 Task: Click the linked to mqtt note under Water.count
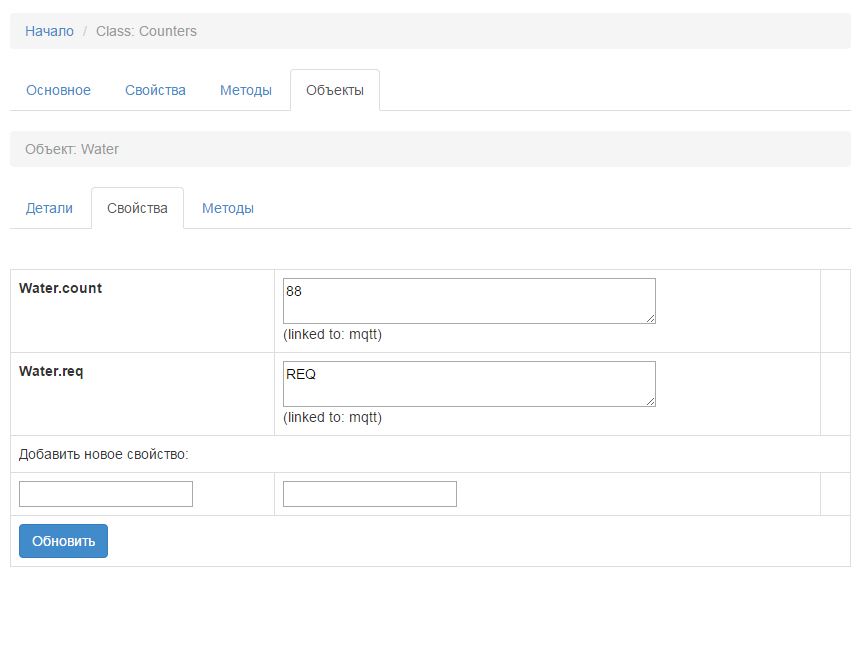click(x=332, y=334)
